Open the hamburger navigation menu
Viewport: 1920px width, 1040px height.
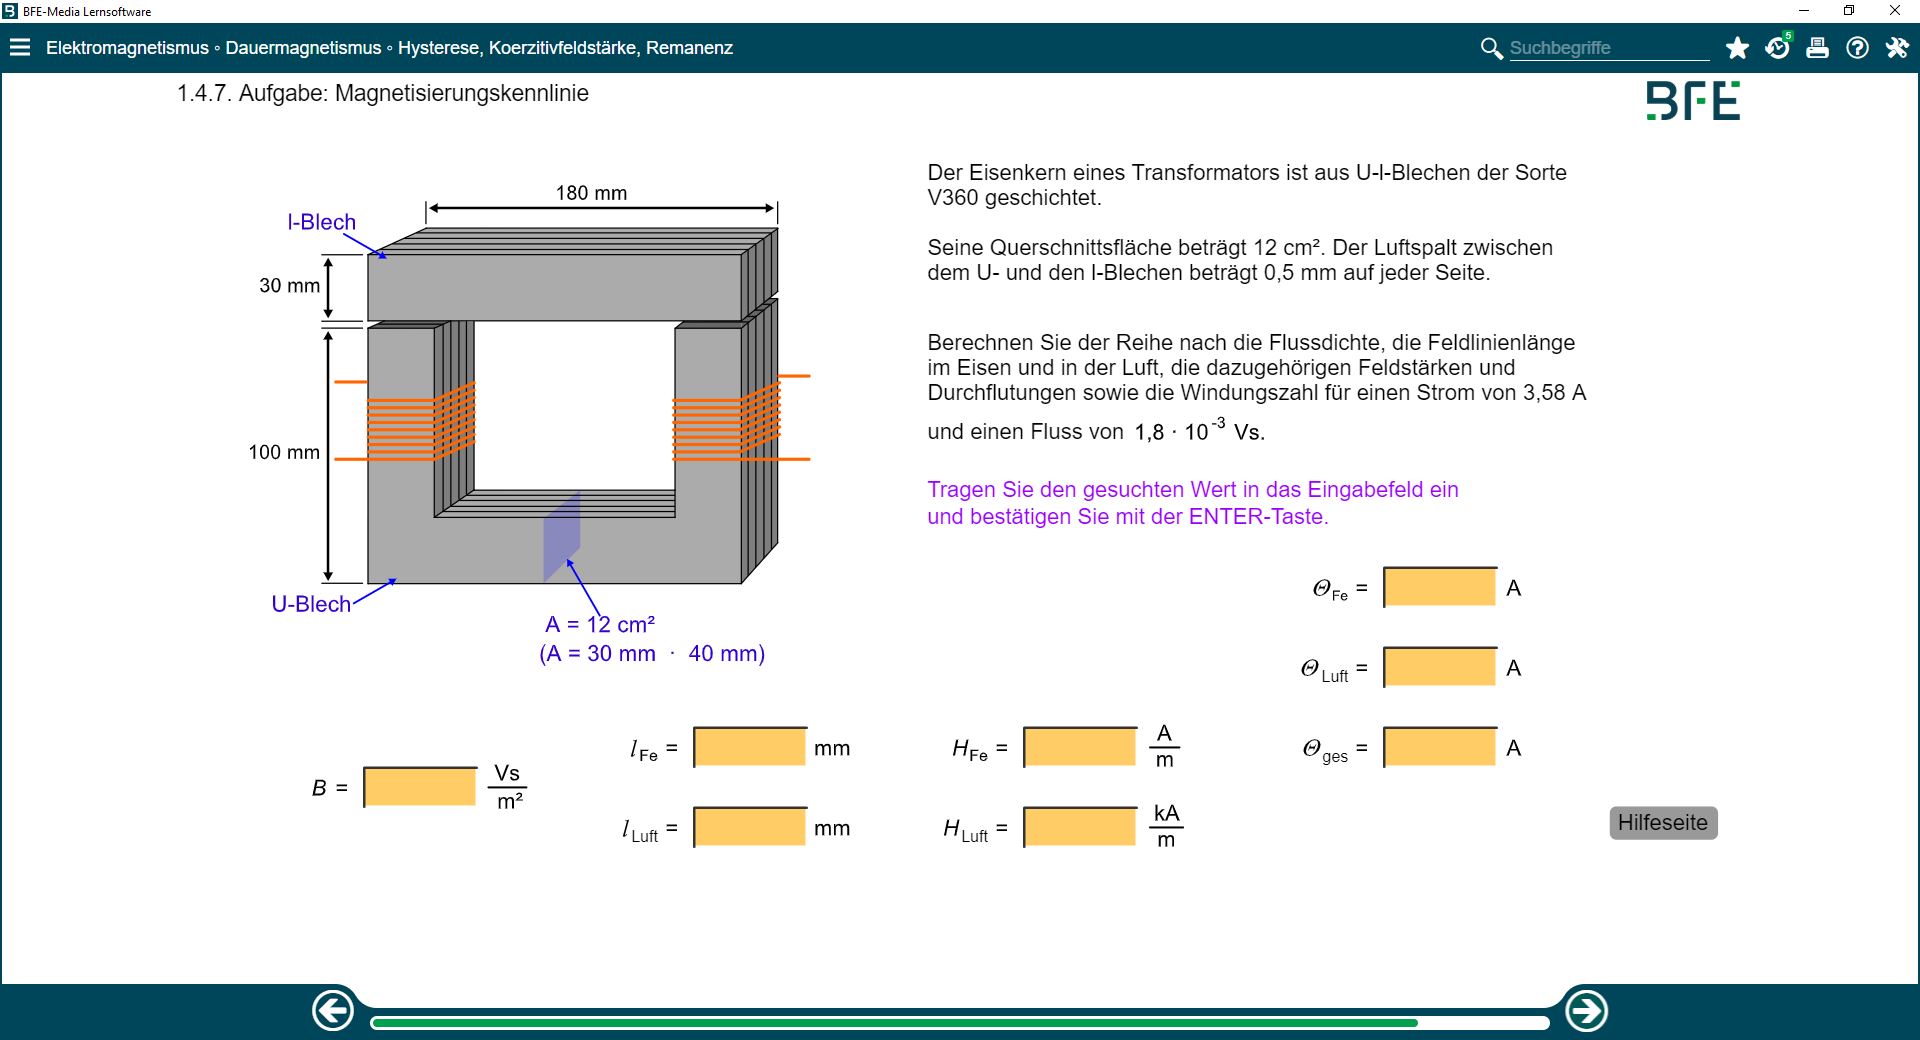tap(20, 48)
